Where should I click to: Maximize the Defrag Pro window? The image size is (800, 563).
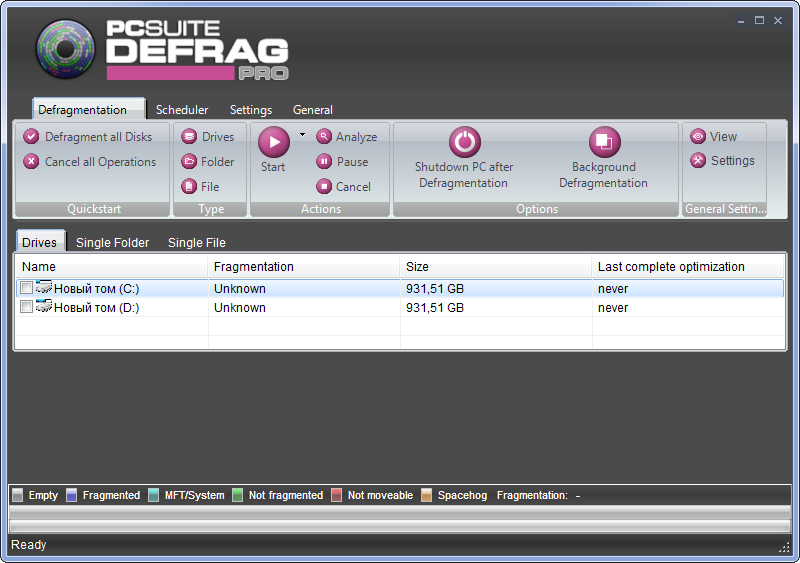760,20
